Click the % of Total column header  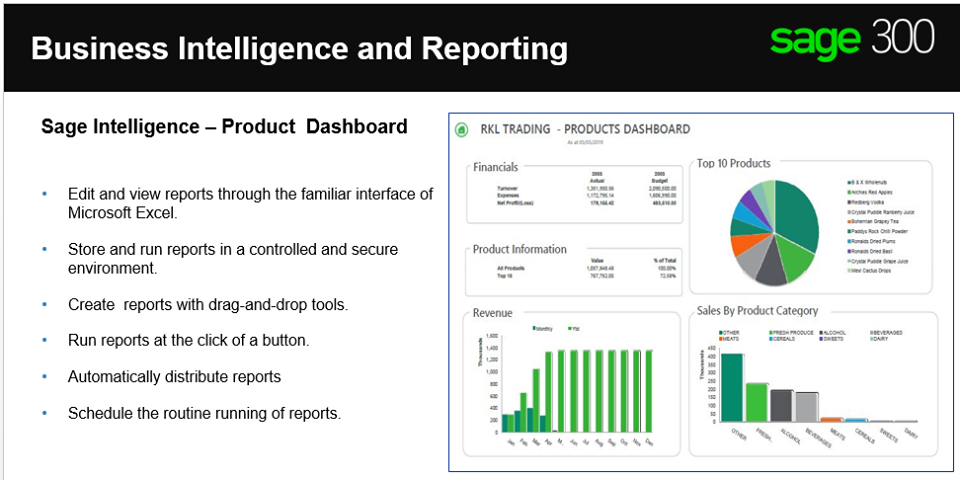(x=664, y=261)
